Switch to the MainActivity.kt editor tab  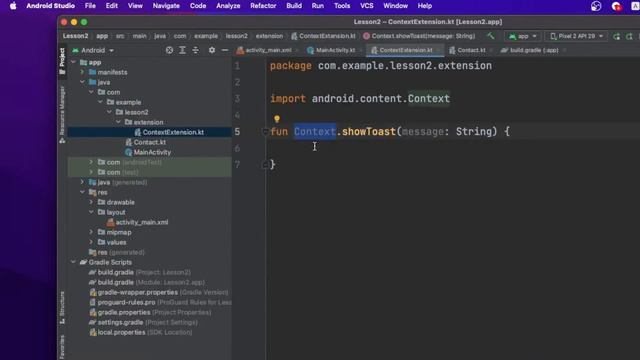pyautogui.click(x=335, y=50)
